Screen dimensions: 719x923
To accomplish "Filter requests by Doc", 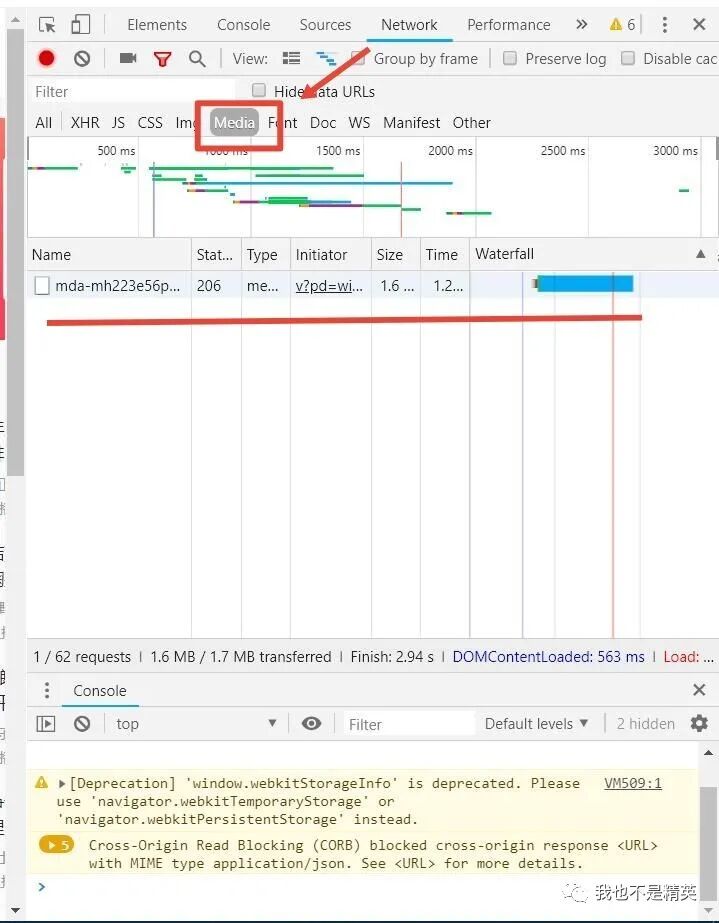I will coord(323,122).
